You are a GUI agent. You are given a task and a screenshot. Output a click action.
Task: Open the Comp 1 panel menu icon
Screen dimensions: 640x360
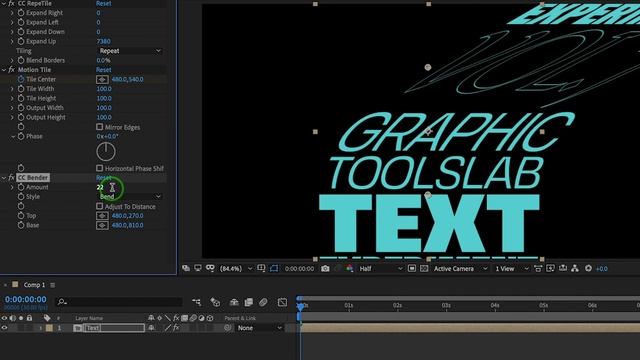coord(53,285)
